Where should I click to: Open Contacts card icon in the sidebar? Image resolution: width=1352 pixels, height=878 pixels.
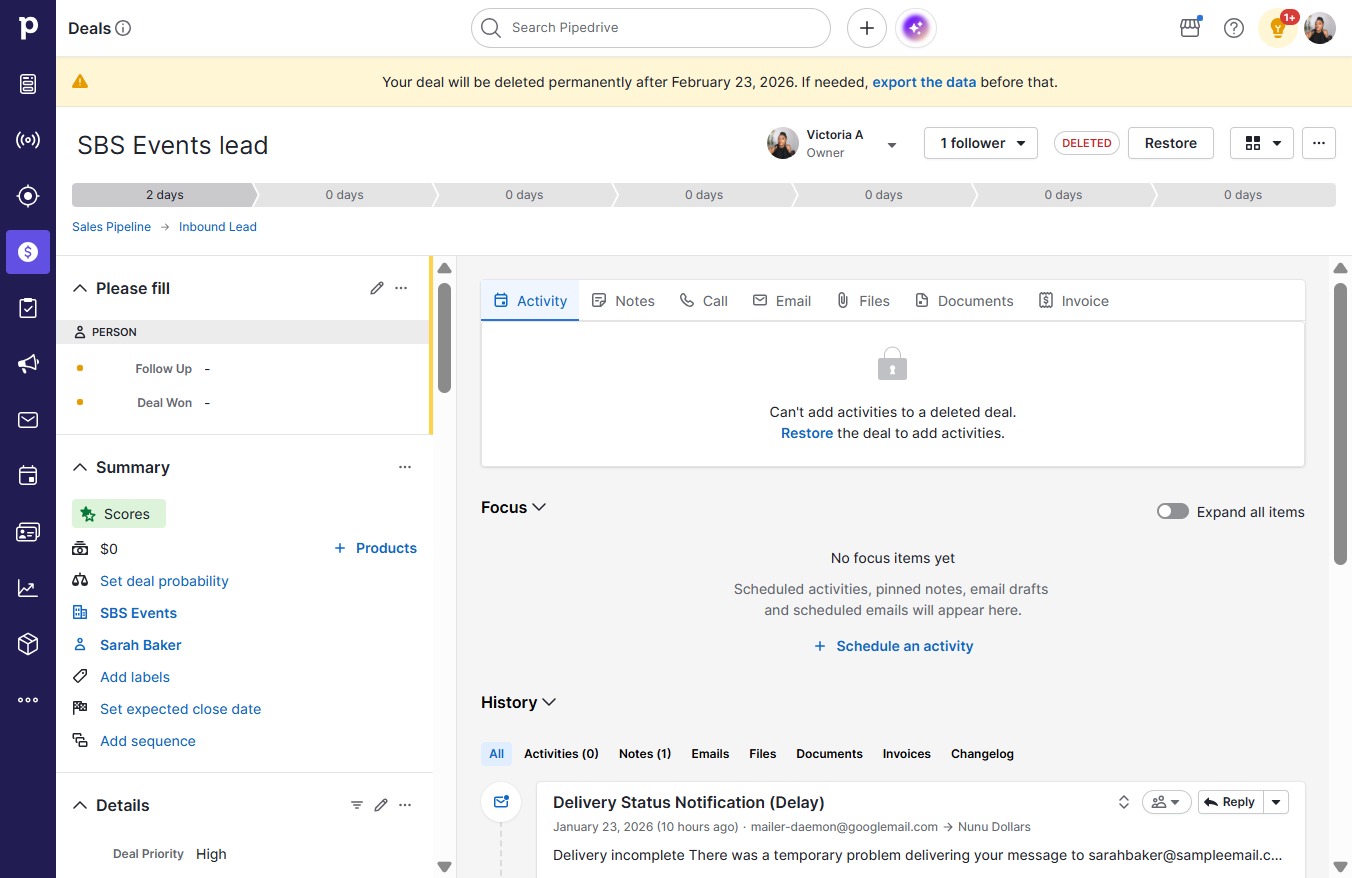(28, 532)
